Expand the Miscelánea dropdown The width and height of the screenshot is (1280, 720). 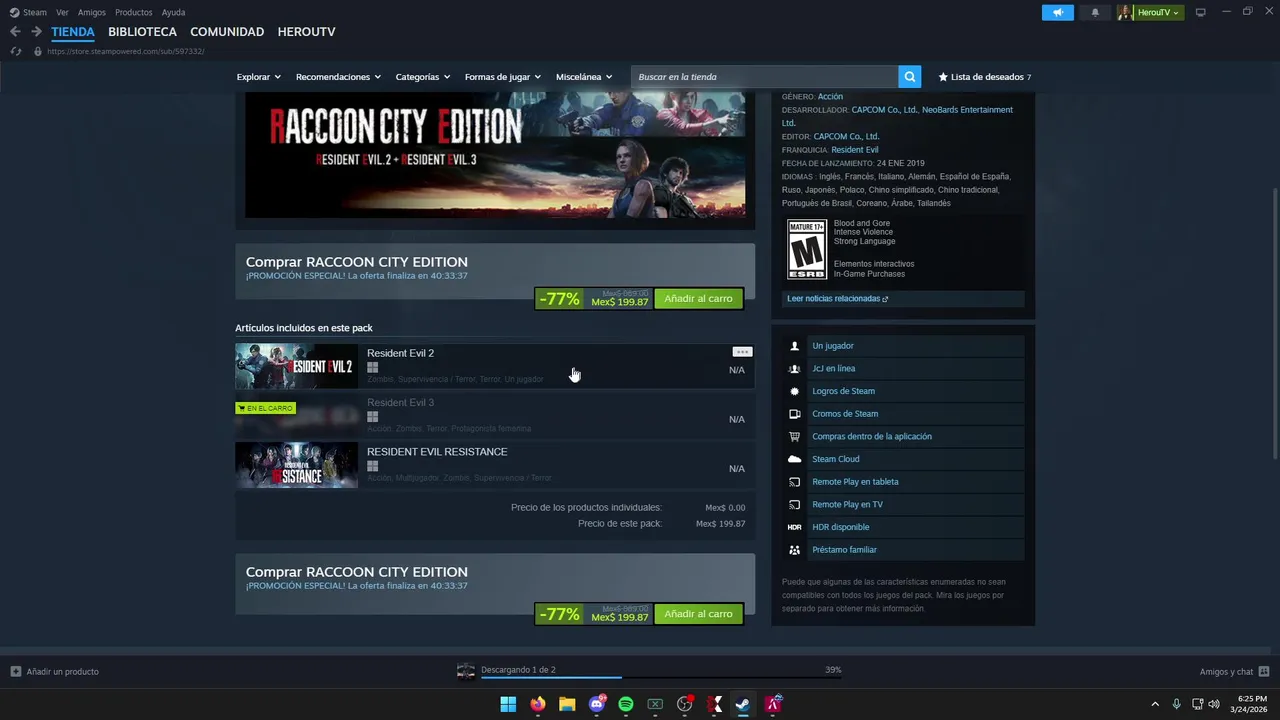click(x=584, y=77)
